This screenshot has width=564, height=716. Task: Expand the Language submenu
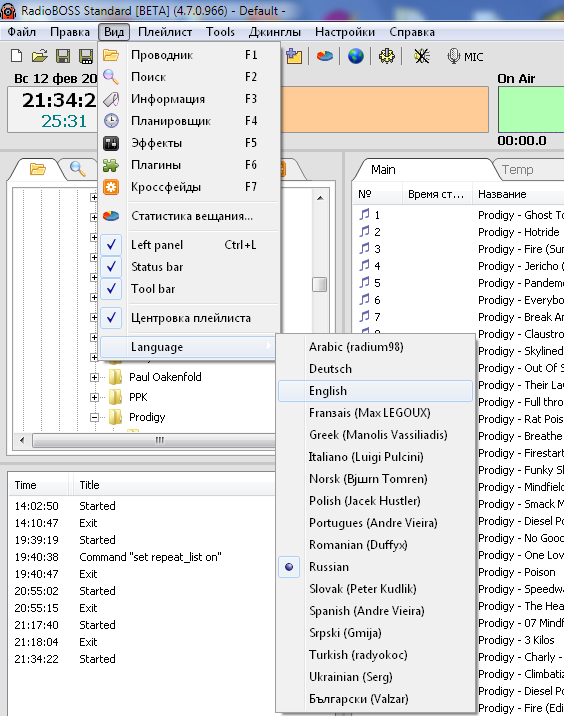189,347
